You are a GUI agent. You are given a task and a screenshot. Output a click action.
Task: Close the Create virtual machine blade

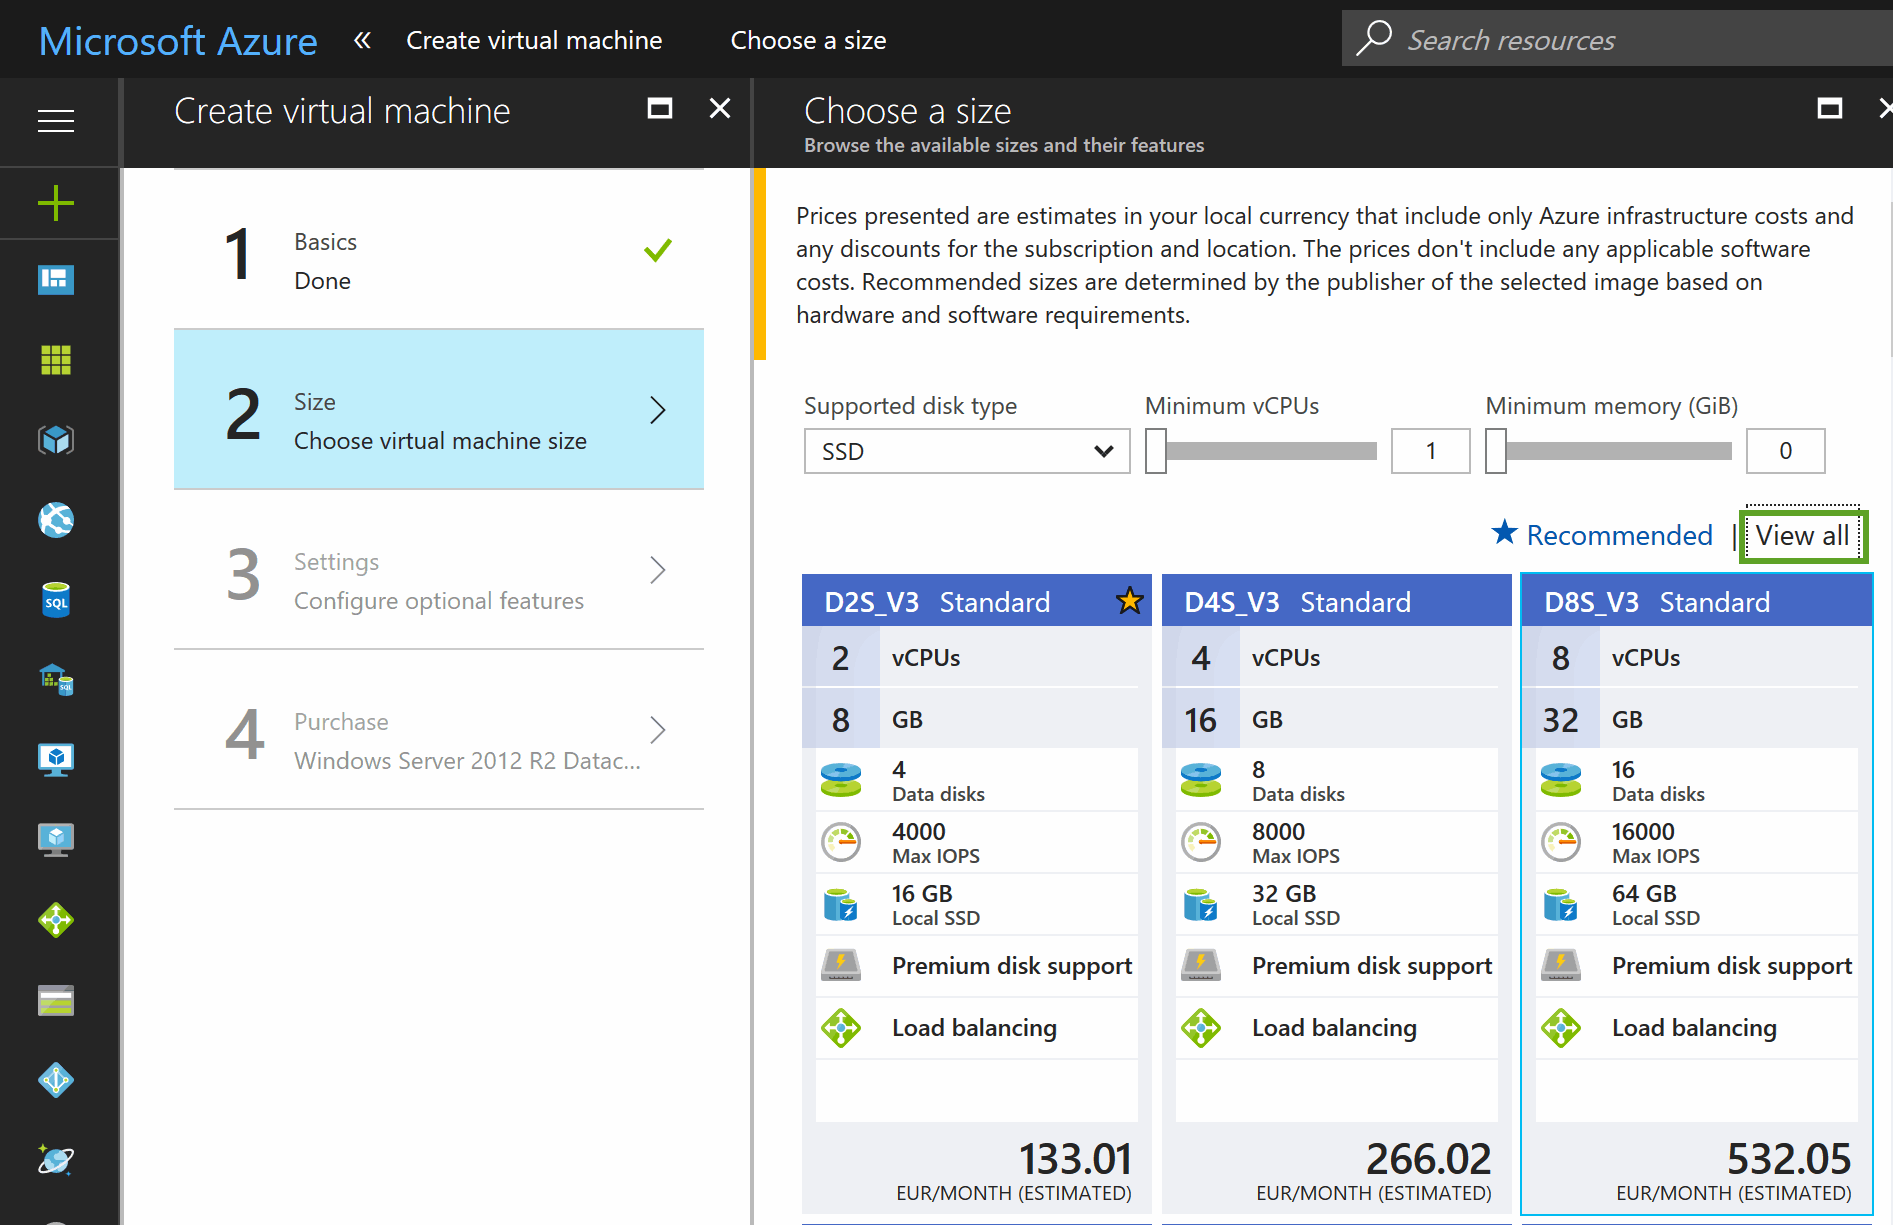(x=720, y=108)
